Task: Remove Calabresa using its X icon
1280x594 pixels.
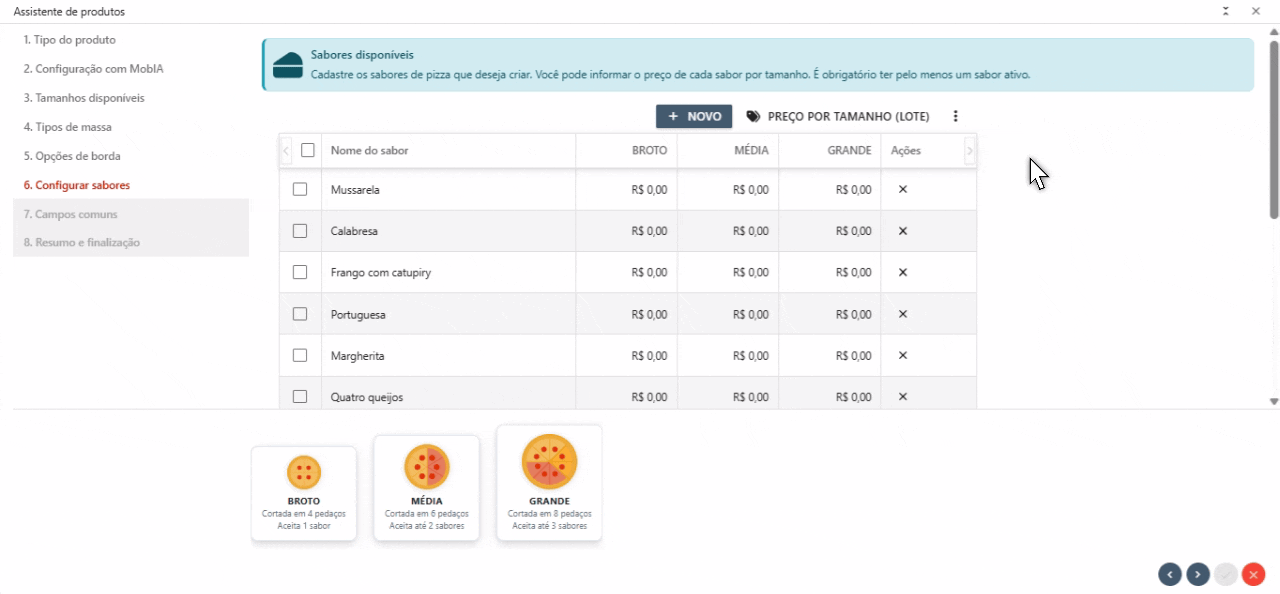Action: 902,231
